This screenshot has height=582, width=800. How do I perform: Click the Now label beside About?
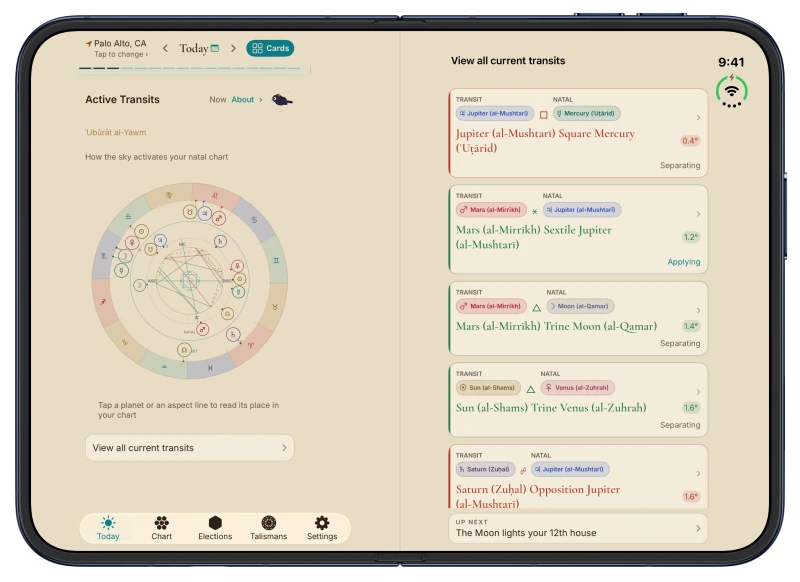pyautogui.click(x=217, y=99)
